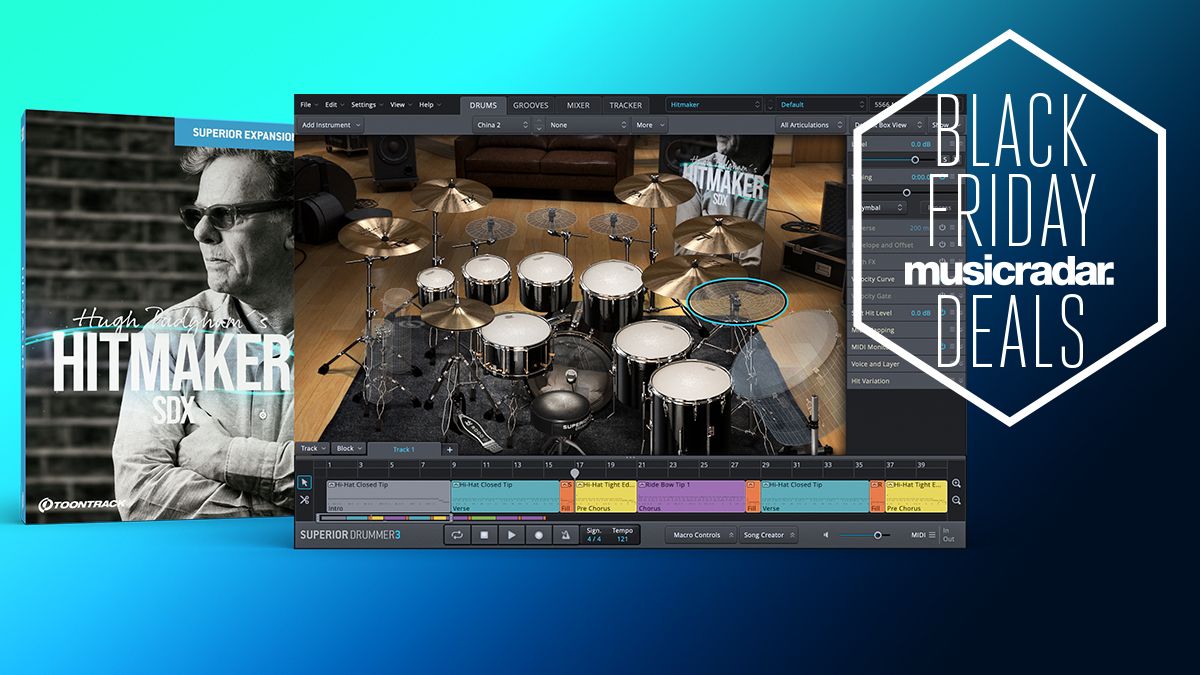The image size is (1200, 675).
Task: Start recording with the record button
Action: (x=539, y=535)
